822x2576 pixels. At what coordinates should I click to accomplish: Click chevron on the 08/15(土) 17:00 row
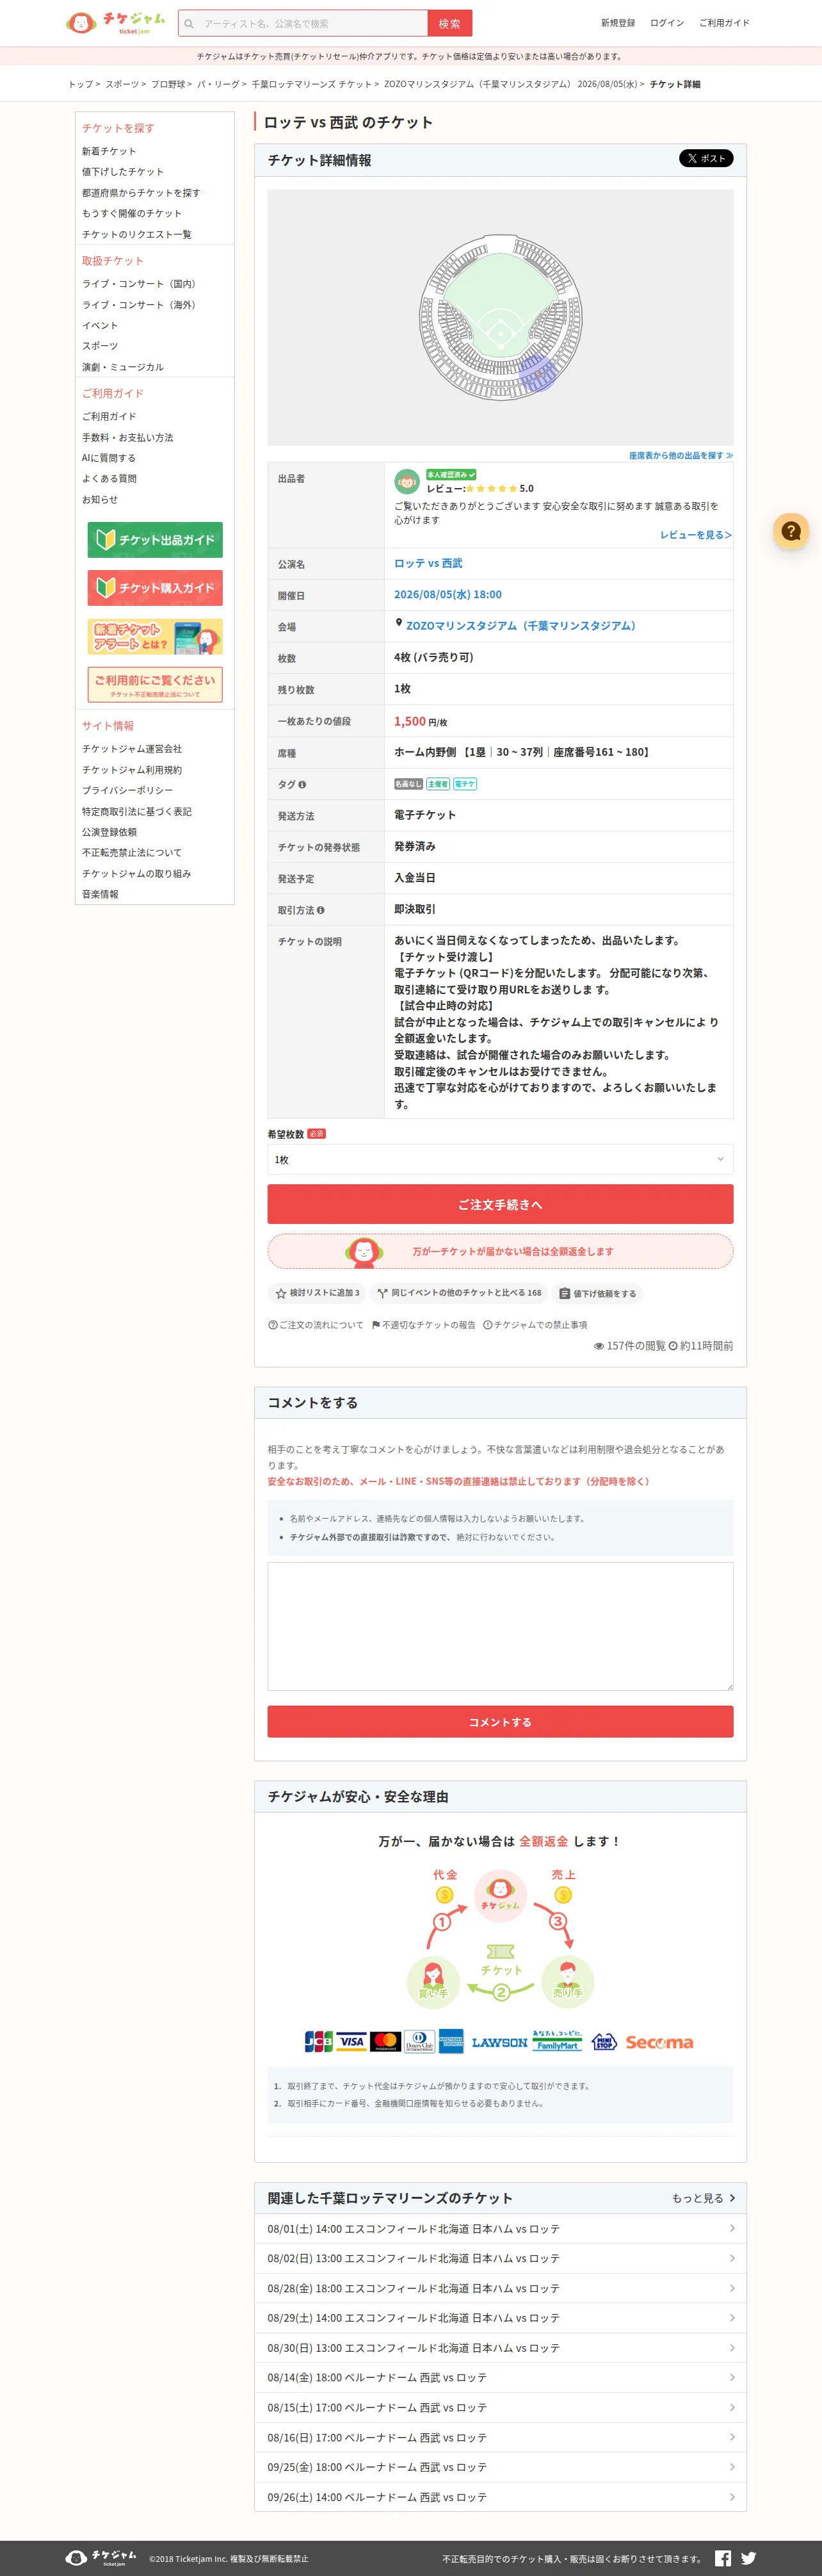click(x=732, y=2407)
